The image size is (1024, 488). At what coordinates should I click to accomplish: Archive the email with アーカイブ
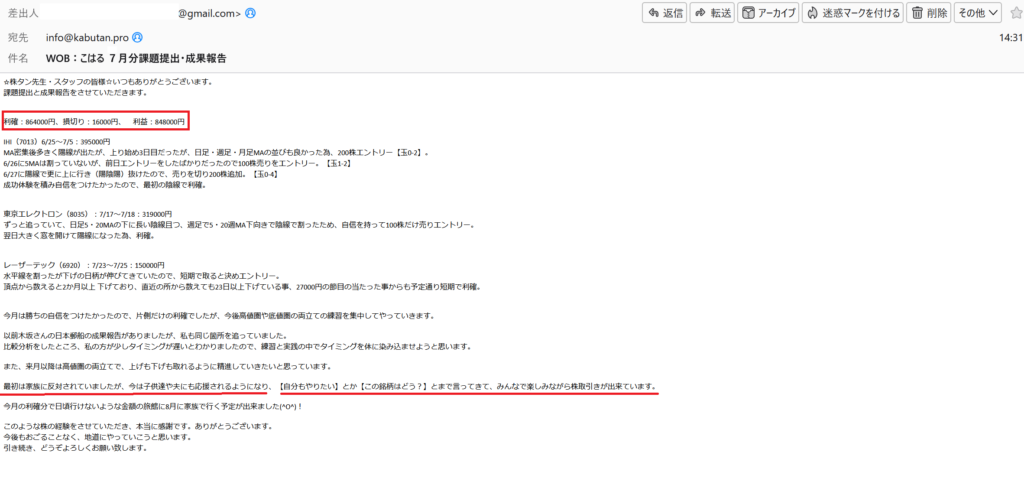[x=768, y=12]
